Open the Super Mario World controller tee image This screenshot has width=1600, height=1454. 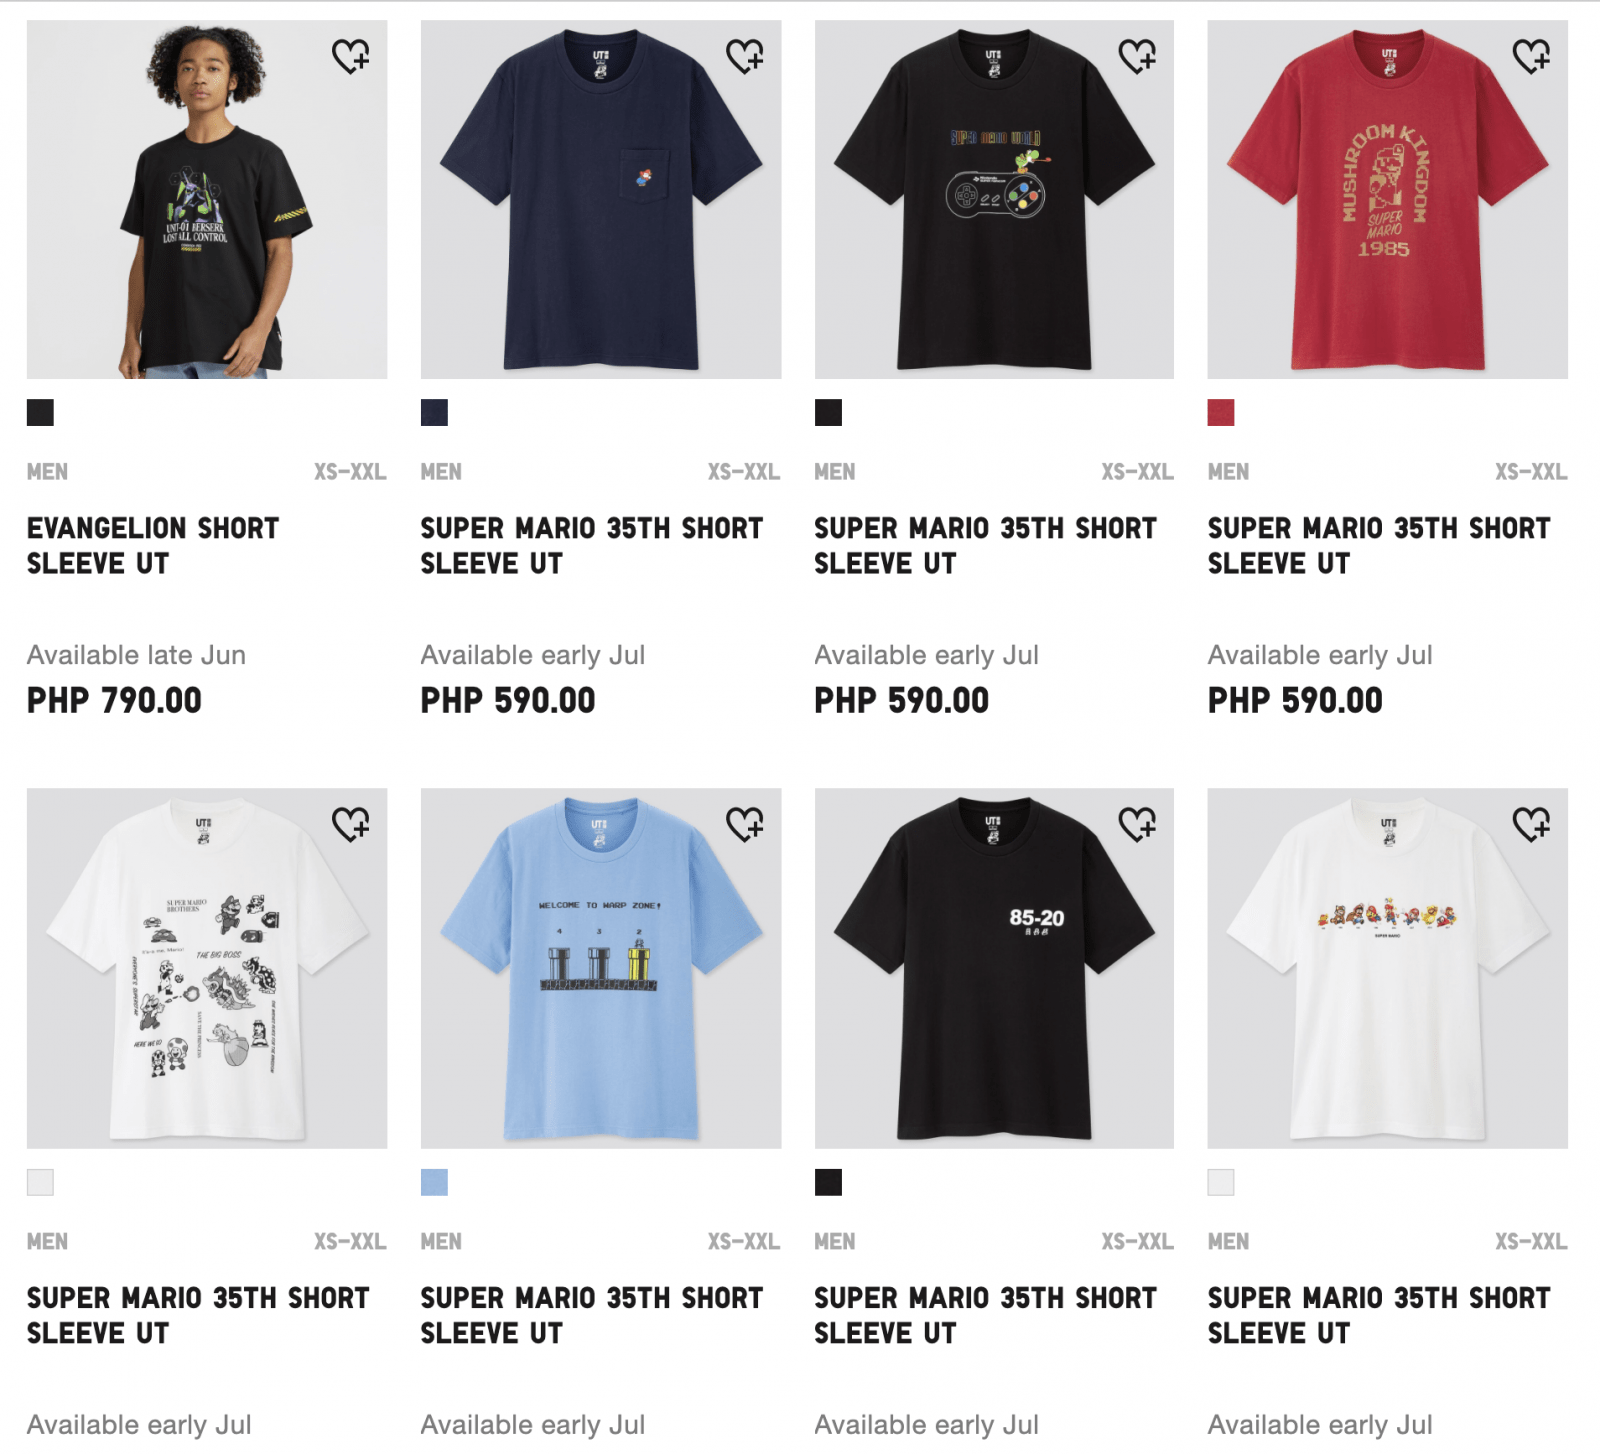[994, 199]
